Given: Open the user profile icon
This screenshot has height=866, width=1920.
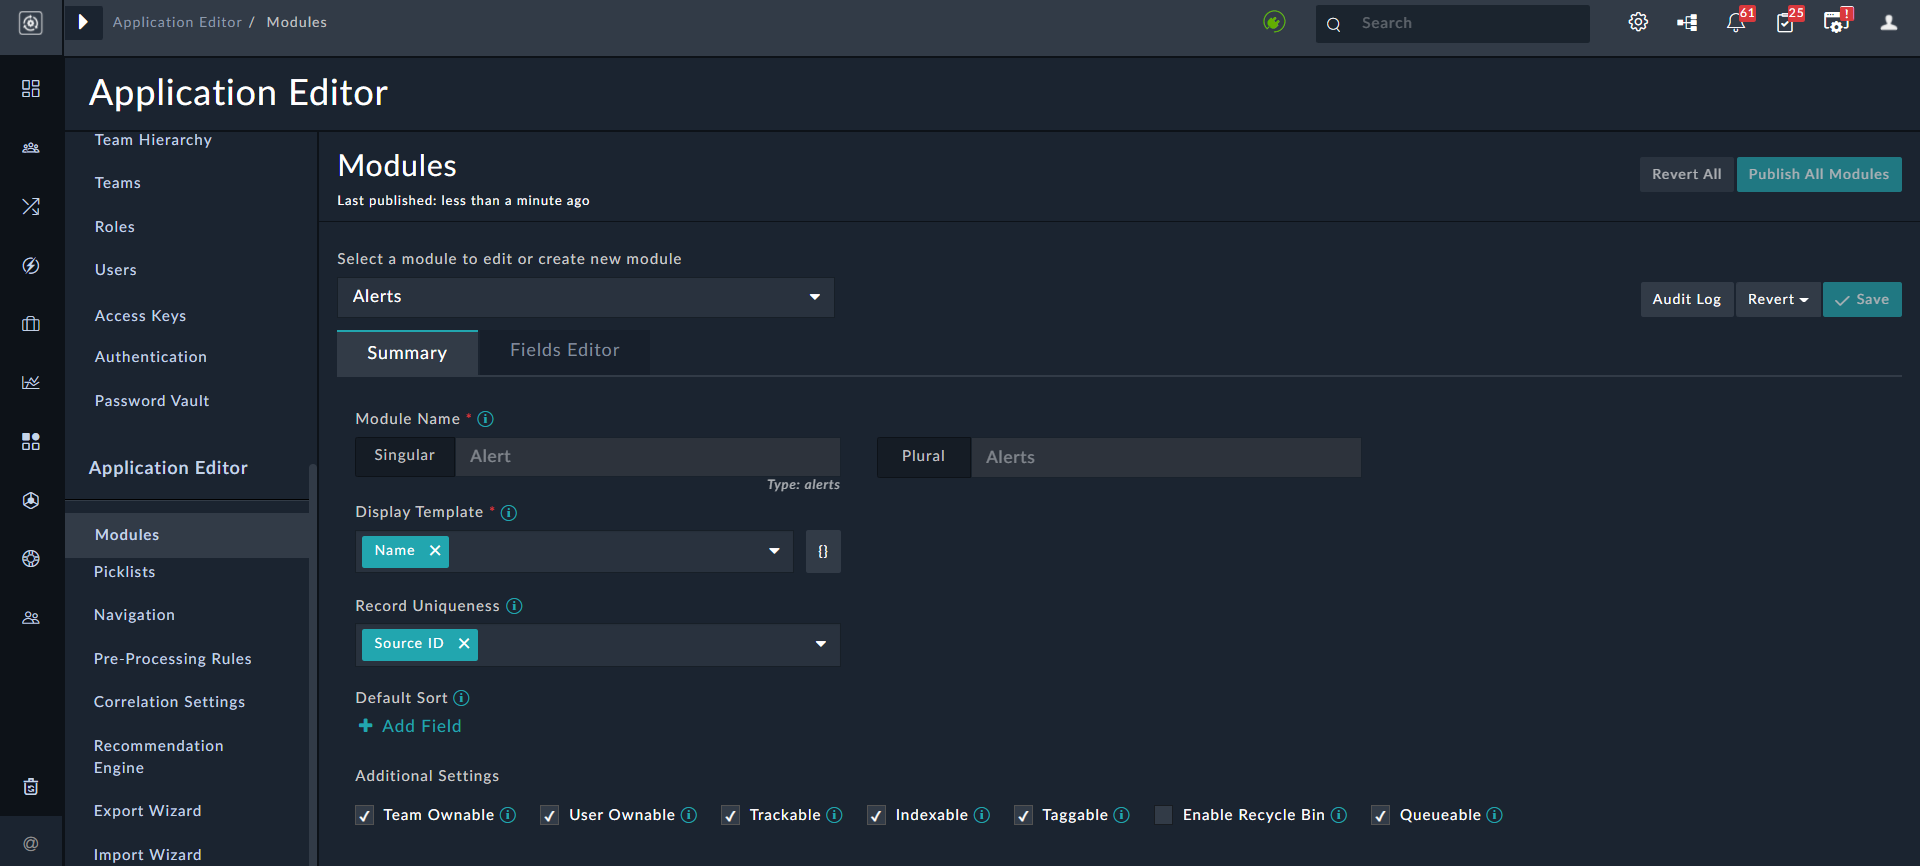Looking at the screenshot, I should [1889, 22].
